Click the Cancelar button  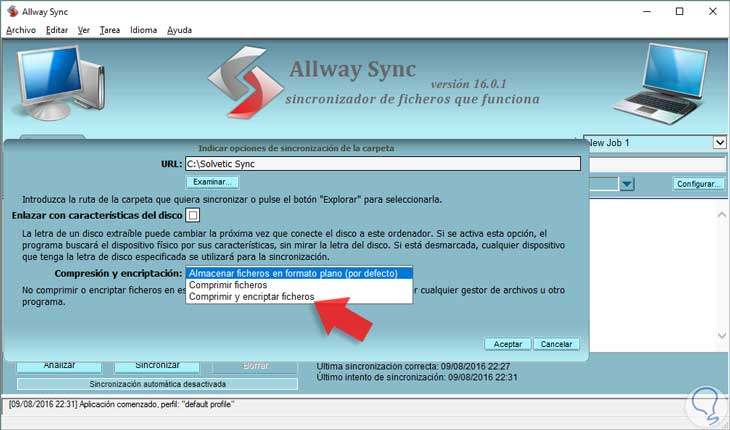[556, 344]
